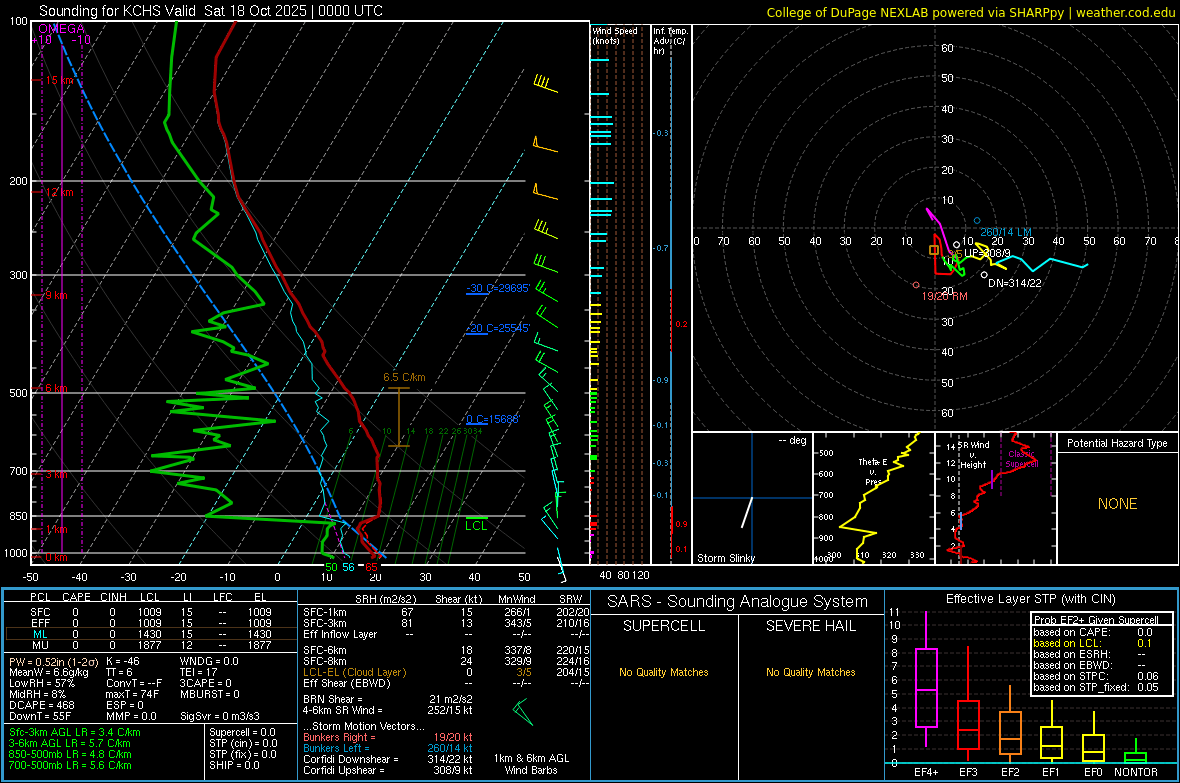Select the SFC parcel row
1180x783 pixels.
[x=151, y=612]
